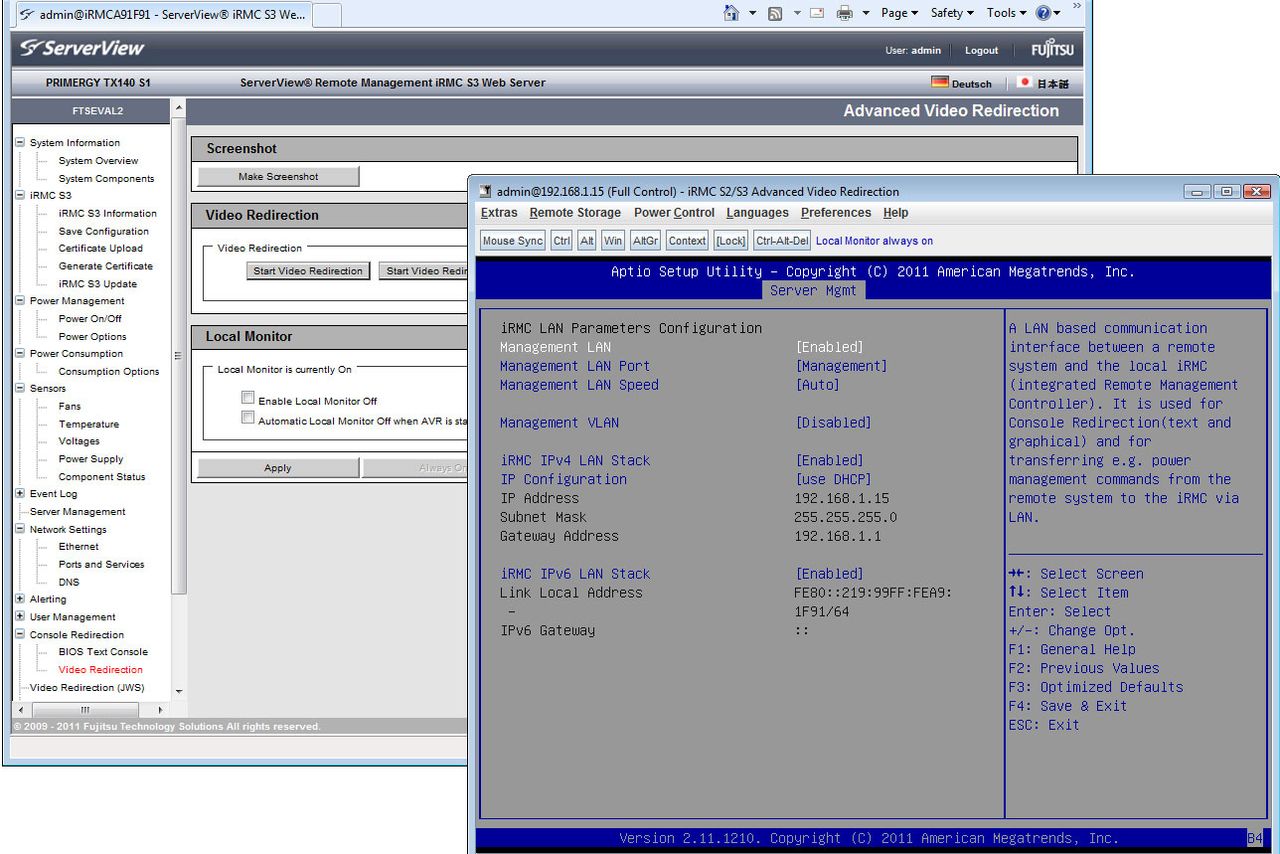This screenshot has width=1280, height=854.
Task: Switch language with the Japanese flag icon
Action: (1025, 83)
